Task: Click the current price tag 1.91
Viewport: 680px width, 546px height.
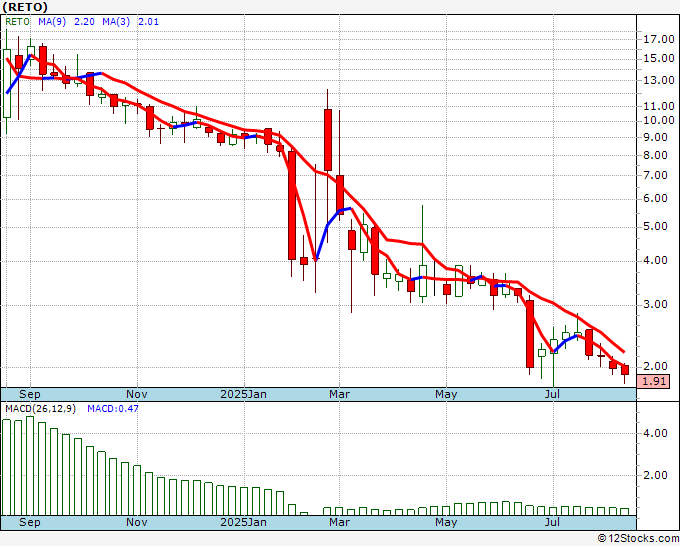Action: tap(654, 381)
